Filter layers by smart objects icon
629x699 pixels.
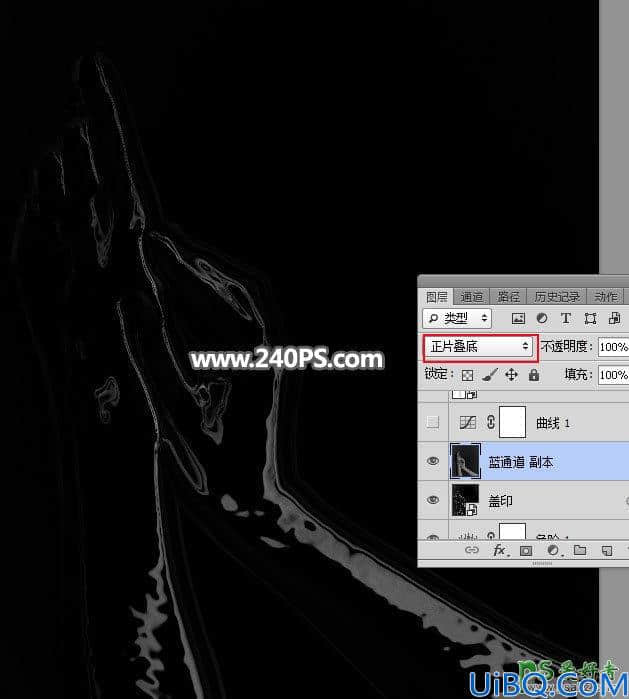pyautogui.click(x=614, y=318)
